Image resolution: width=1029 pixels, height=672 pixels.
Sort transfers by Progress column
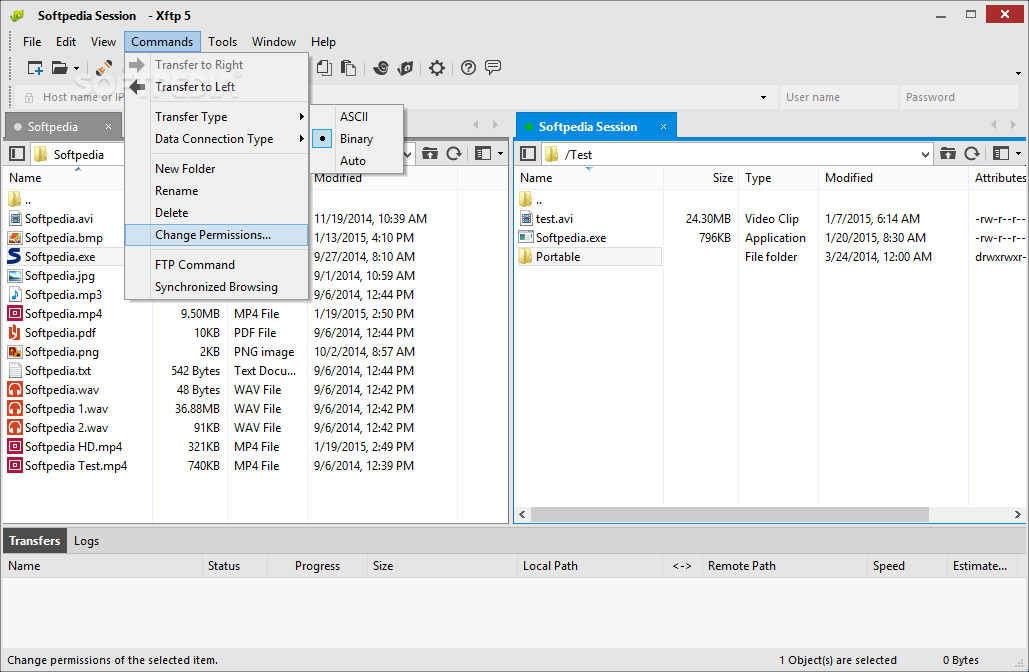tap(317, 566)
